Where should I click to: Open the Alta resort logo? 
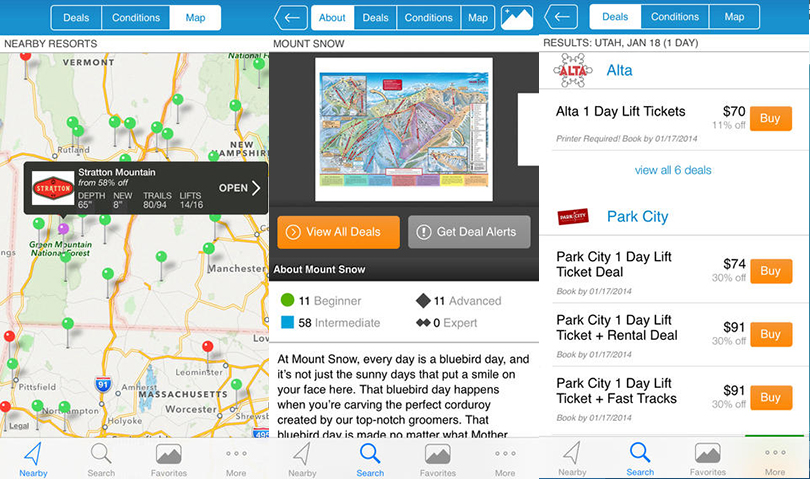point(573,70)
